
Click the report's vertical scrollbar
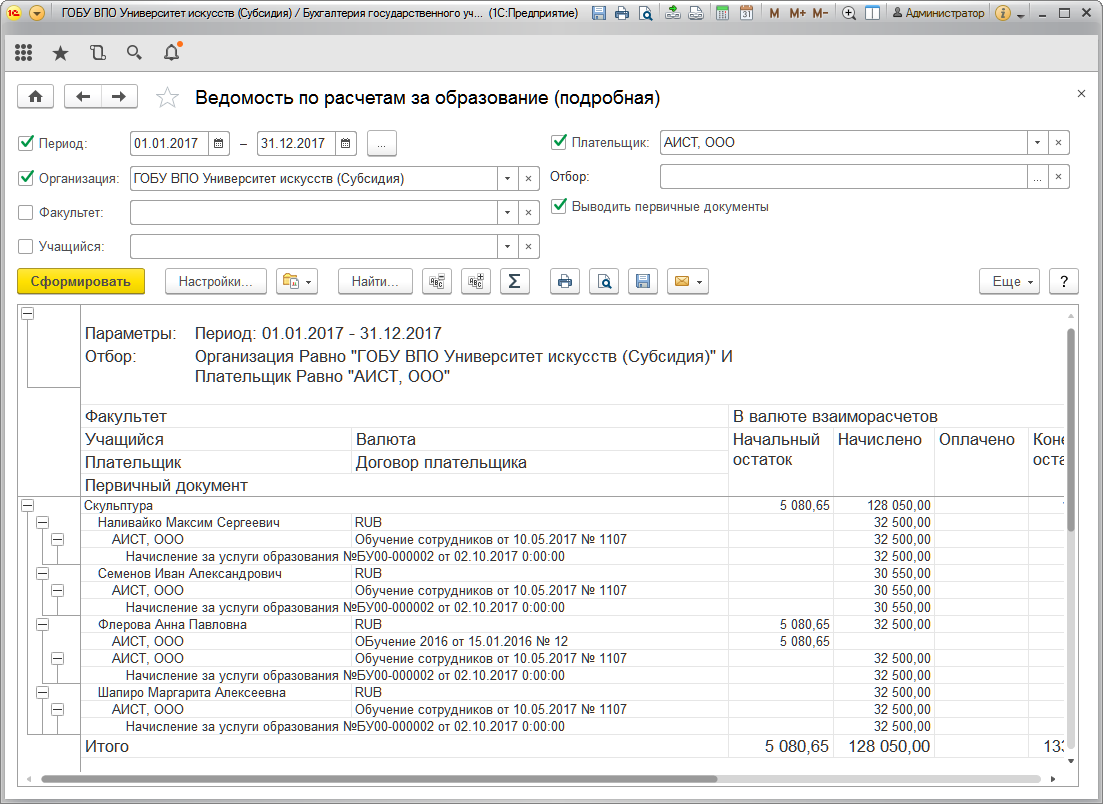coord(1071,429)
